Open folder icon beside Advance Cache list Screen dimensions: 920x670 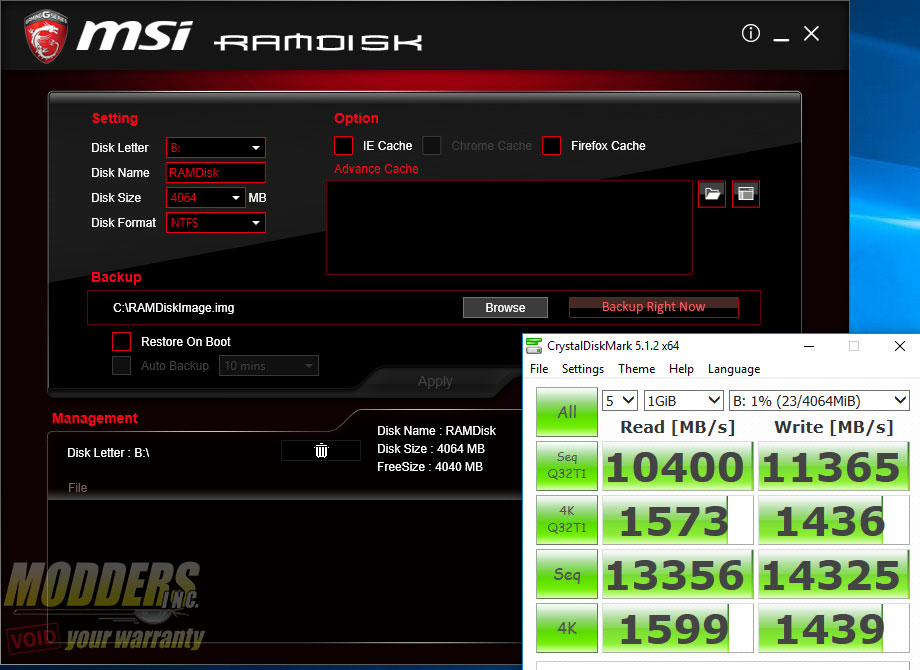pyautogui.click(x=712, y=194)
